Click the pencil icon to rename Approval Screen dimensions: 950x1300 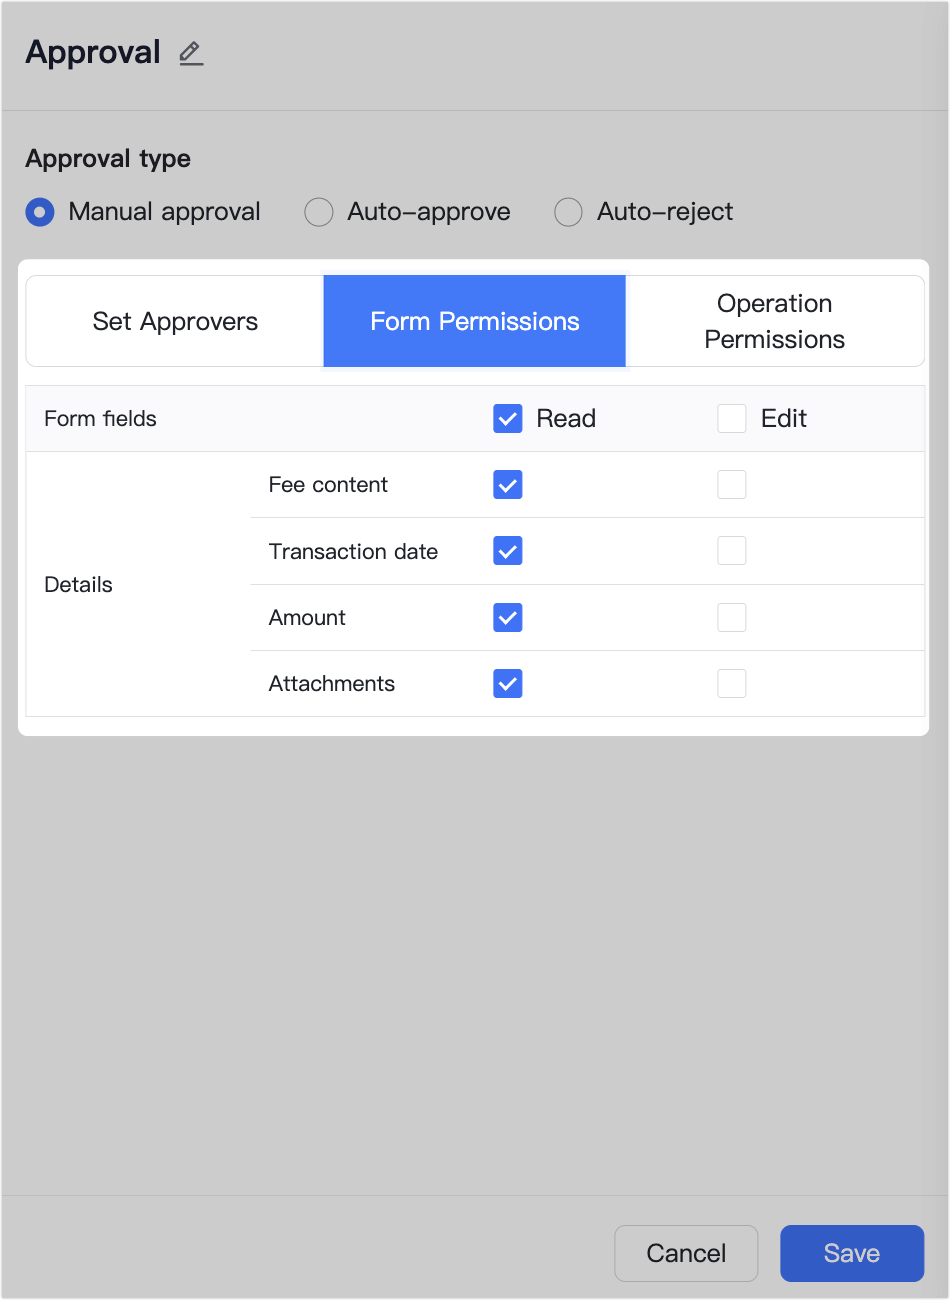191,54
